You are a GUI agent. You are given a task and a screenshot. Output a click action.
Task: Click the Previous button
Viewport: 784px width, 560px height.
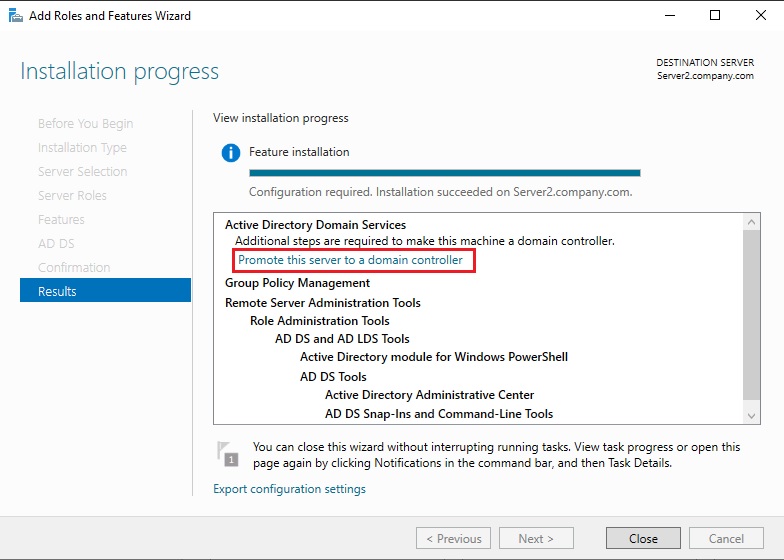453,538
